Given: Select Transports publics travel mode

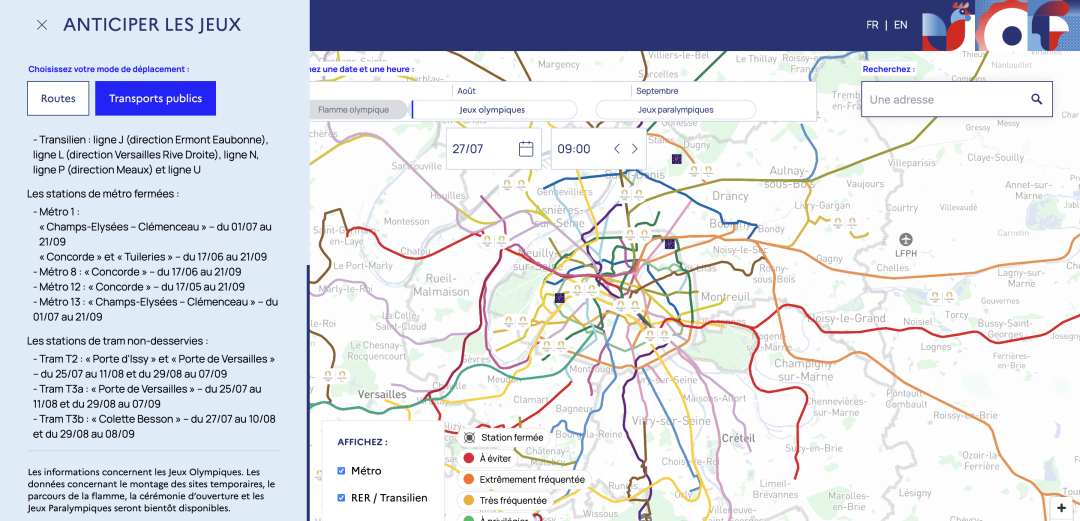Looking at the screenshot, I should coord(156,99).
